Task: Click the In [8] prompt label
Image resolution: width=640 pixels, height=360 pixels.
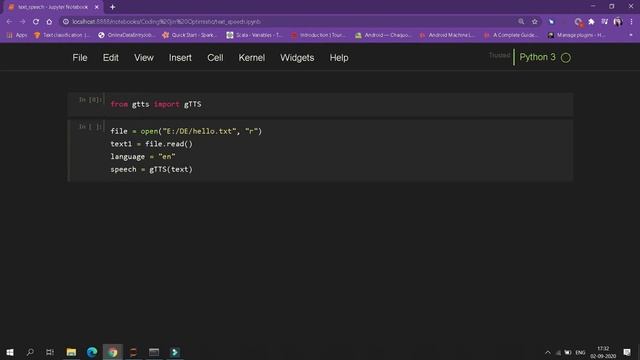Action: tap(90, 100)
